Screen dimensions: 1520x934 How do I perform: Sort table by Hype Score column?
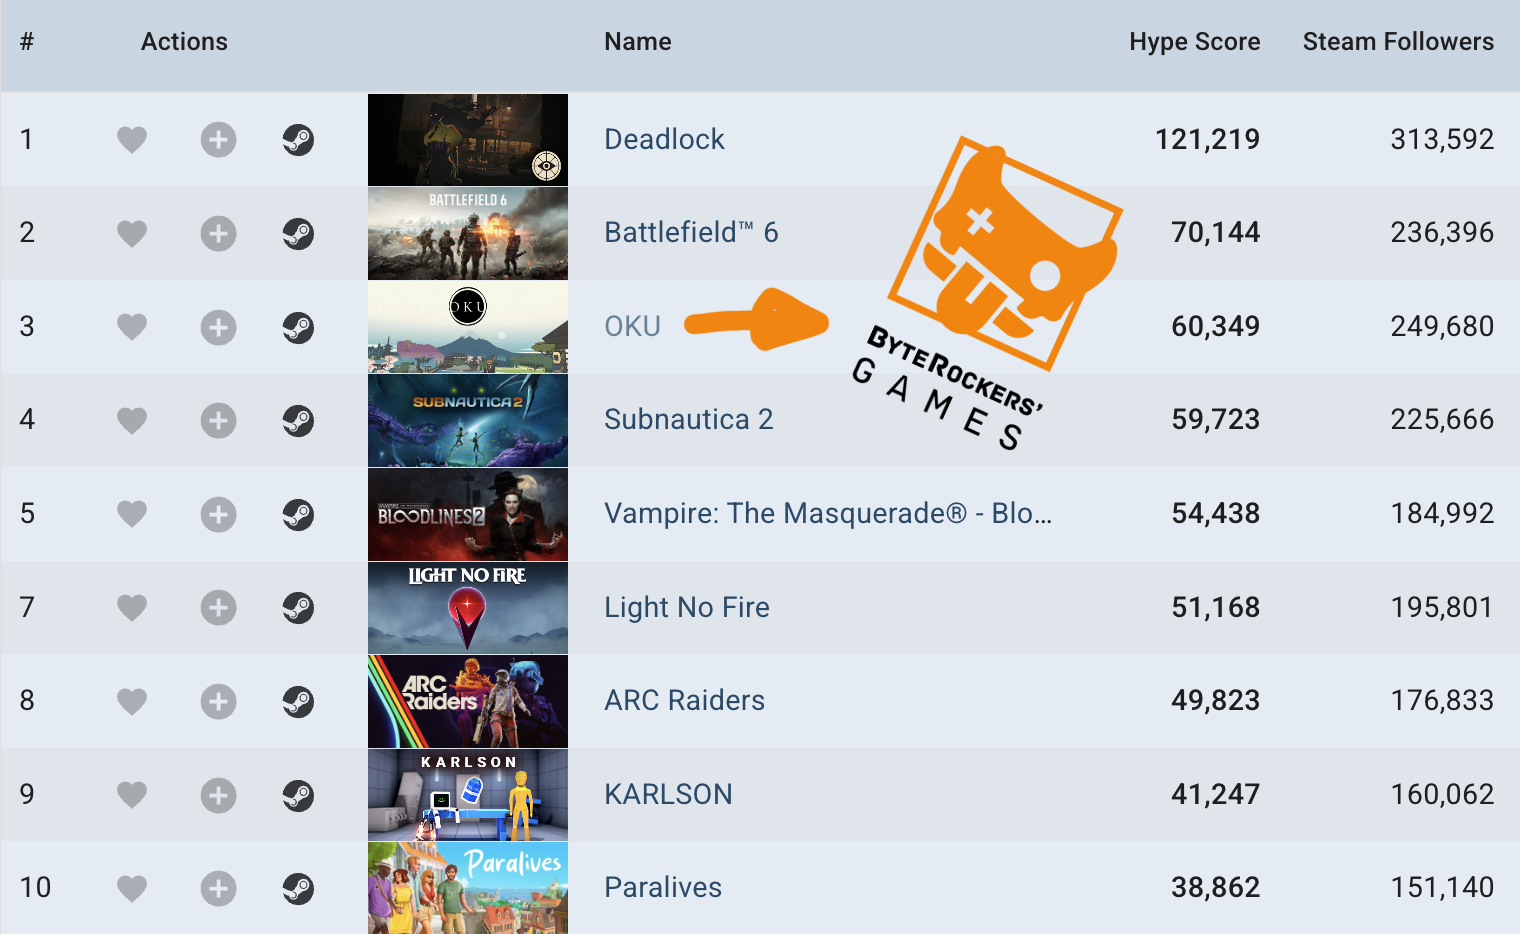[x=1194, y=42]
